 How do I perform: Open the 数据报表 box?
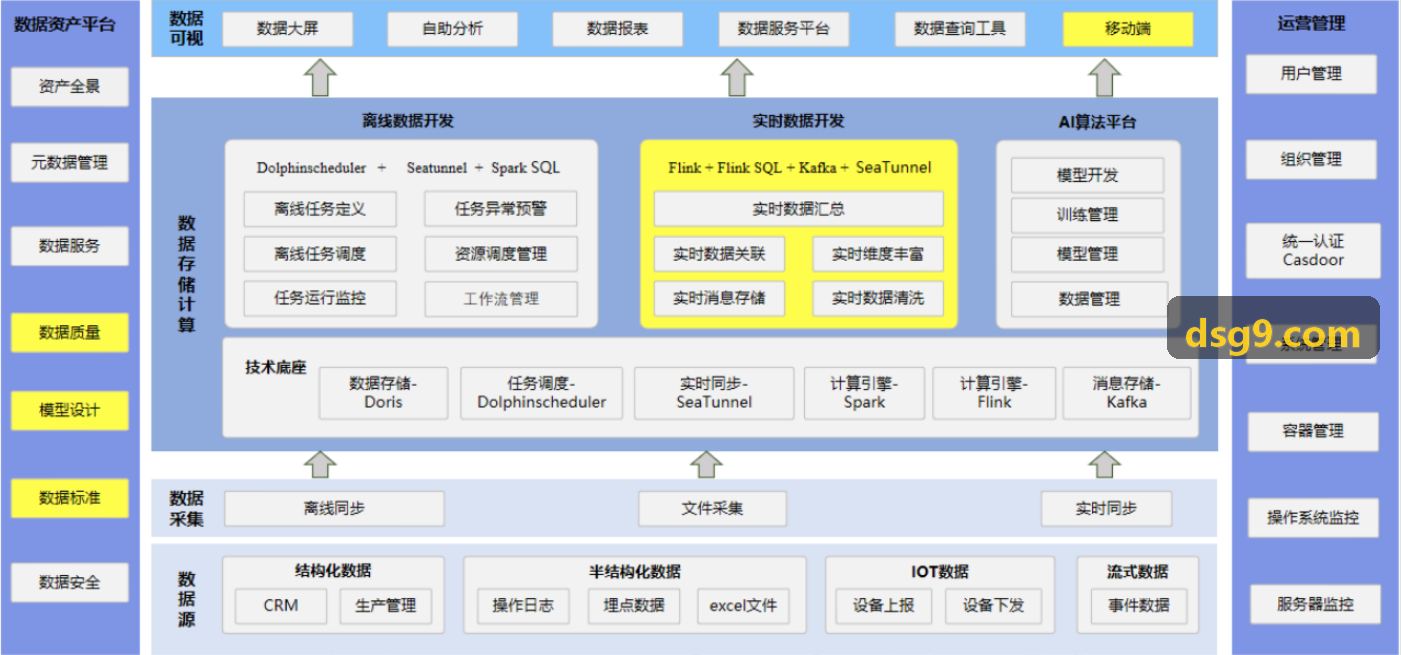[618, 29]
